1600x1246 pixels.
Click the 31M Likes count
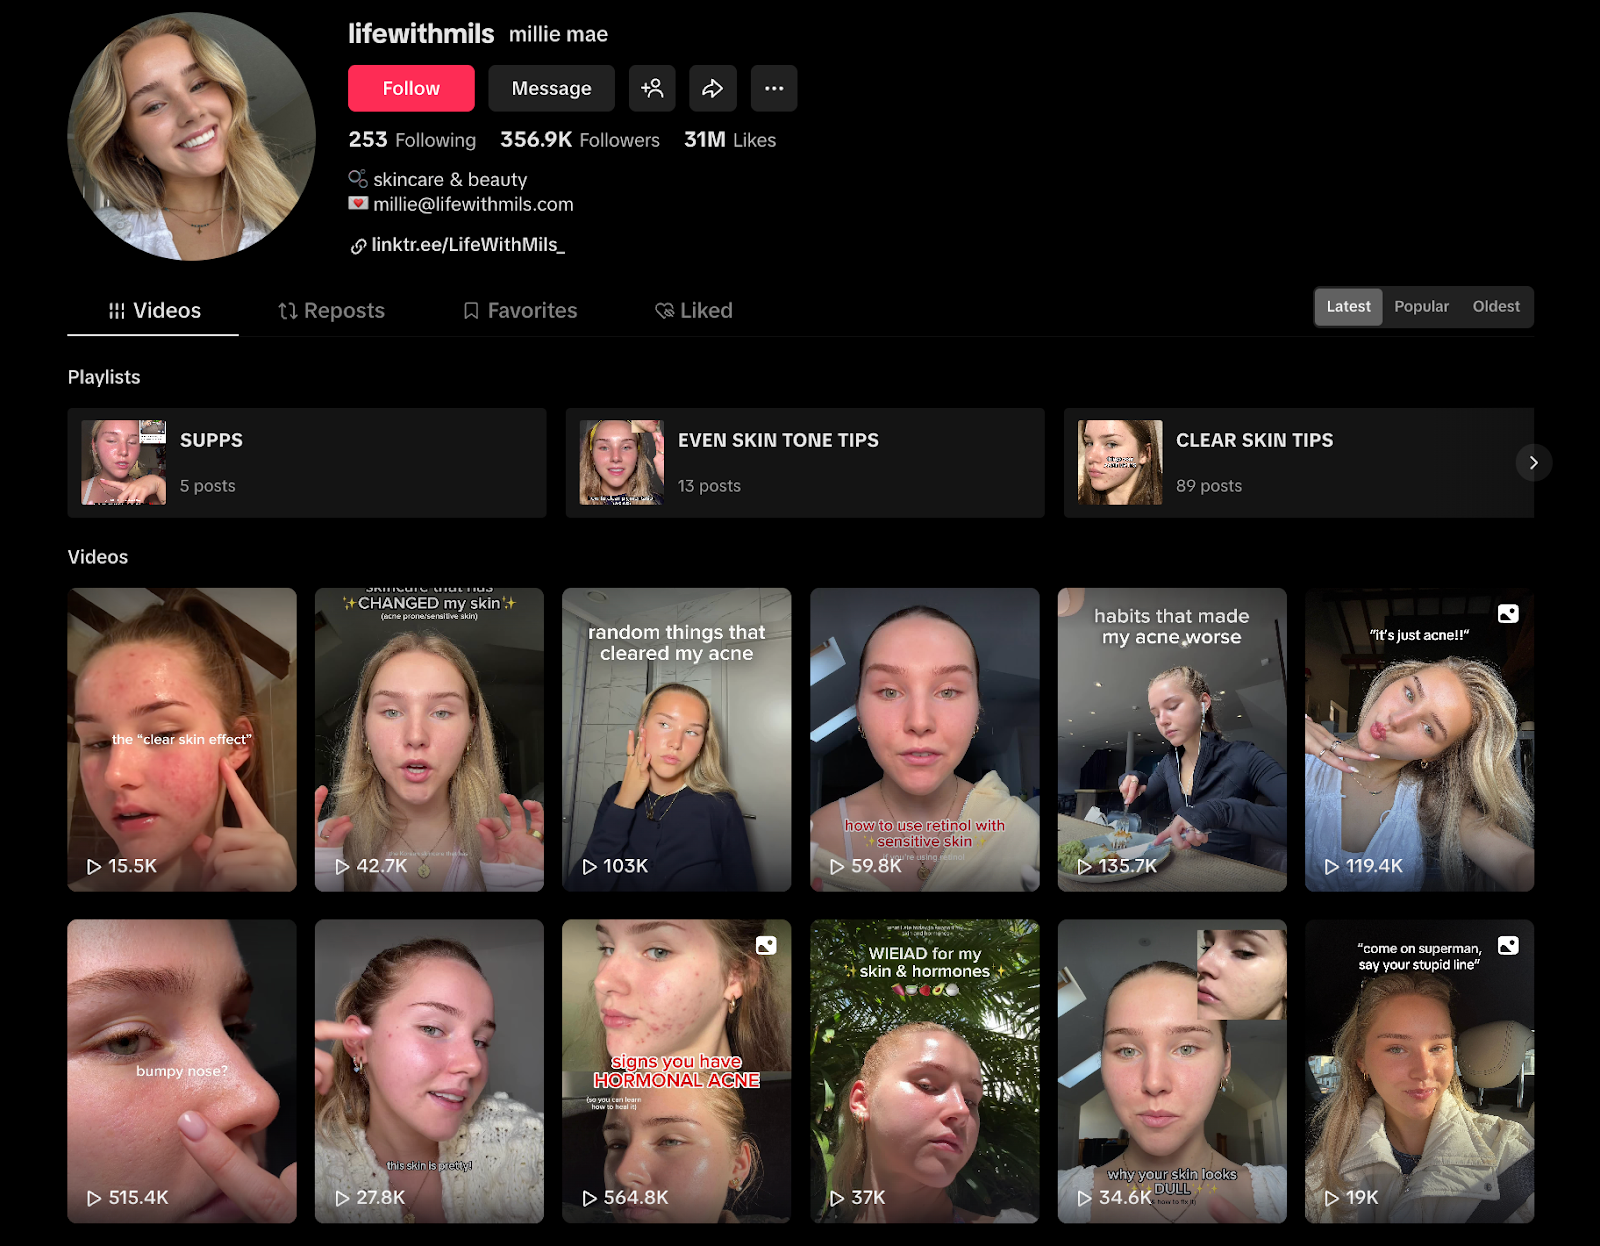[730, 140]
